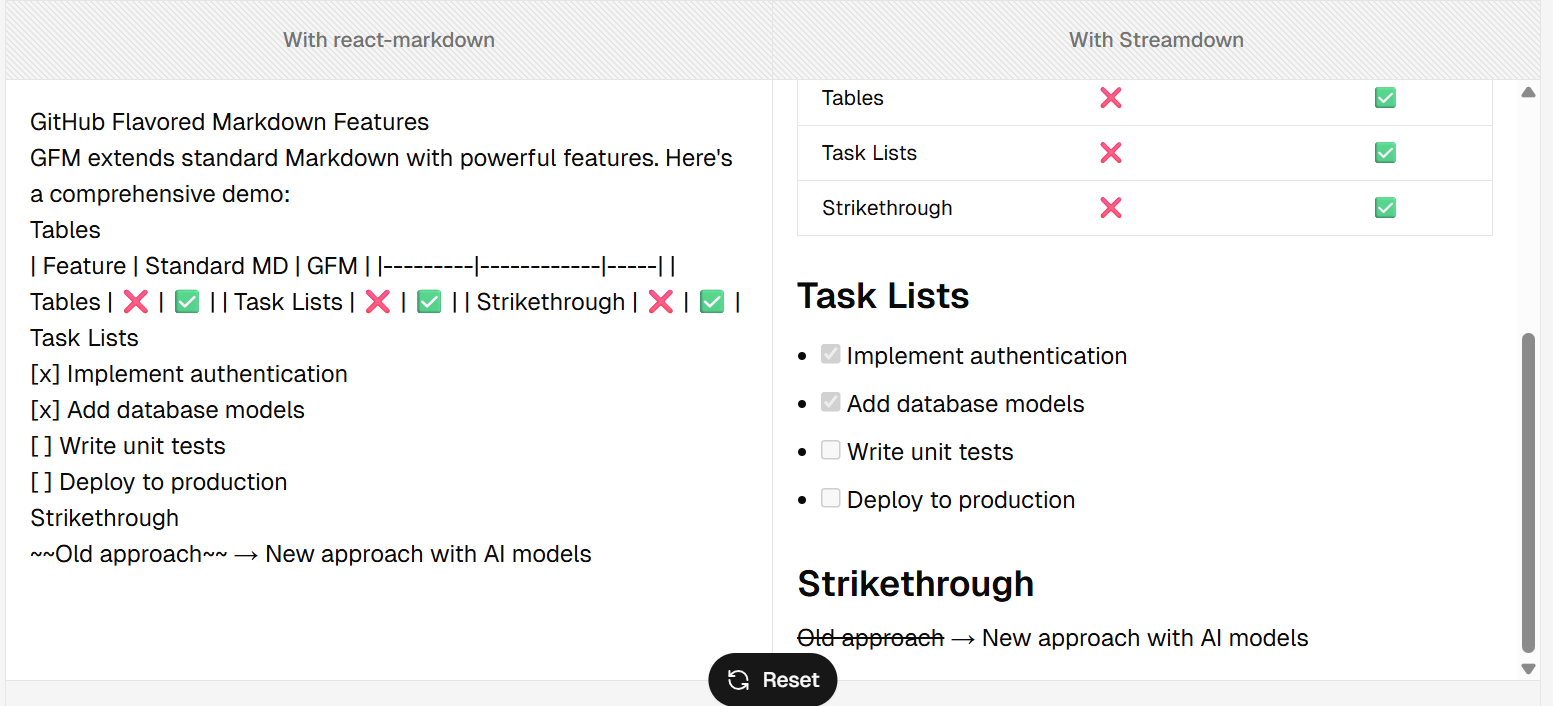The height and width of the screenshot is (706, 1553).
Task: Click the circular arrows Reset icon
Action: click(739, 680)
